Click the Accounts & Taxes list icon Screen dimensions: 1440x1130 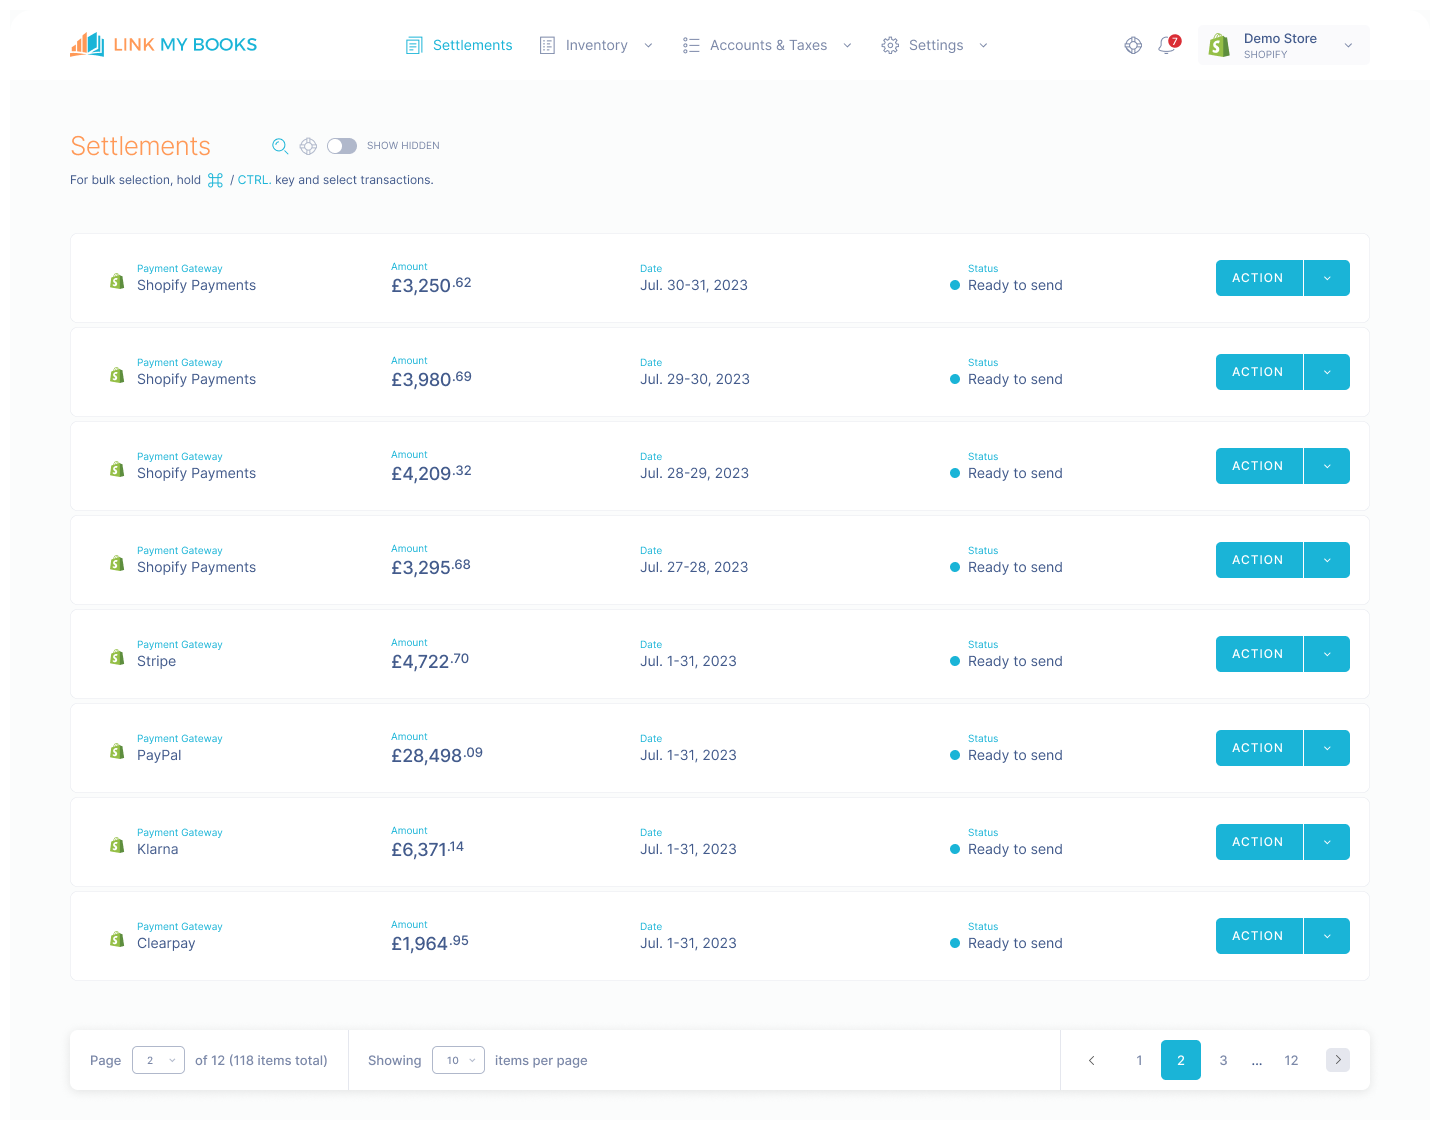[691, 45]
